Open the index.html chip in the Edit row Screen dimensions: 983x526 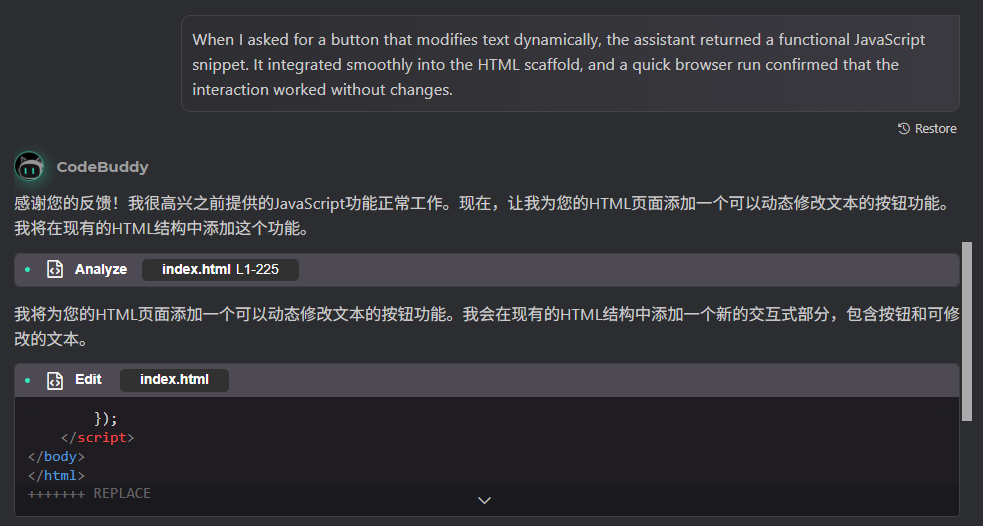(x=174, y=380)
